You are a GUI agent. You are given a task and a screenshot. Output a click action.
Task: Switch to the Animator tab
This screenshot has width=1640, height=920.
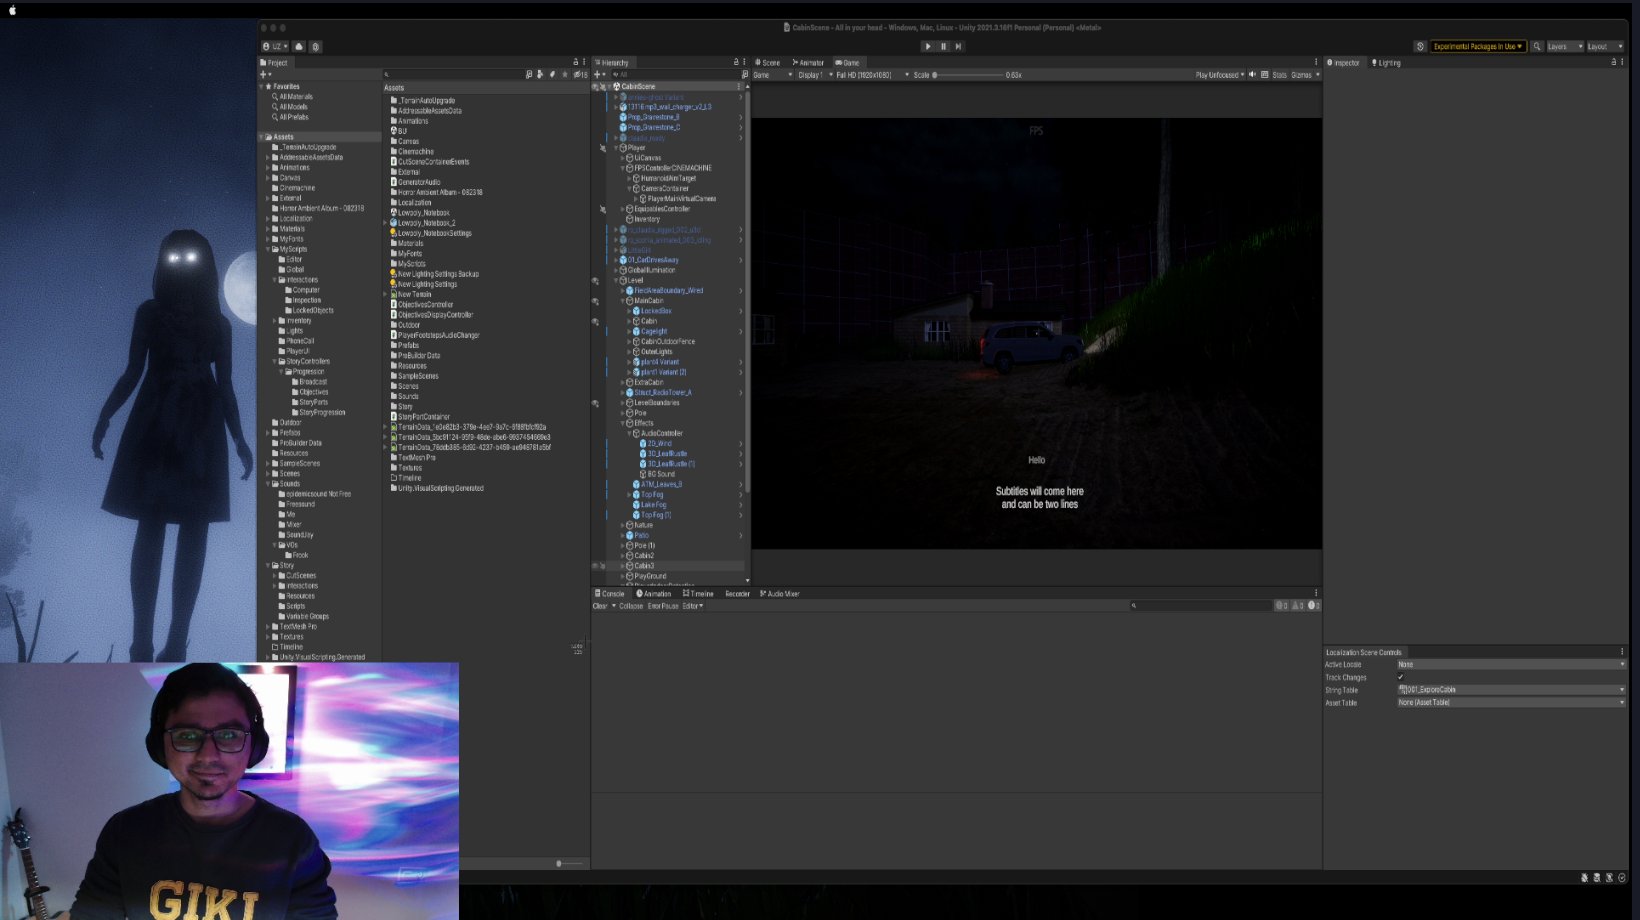point(808,62)
